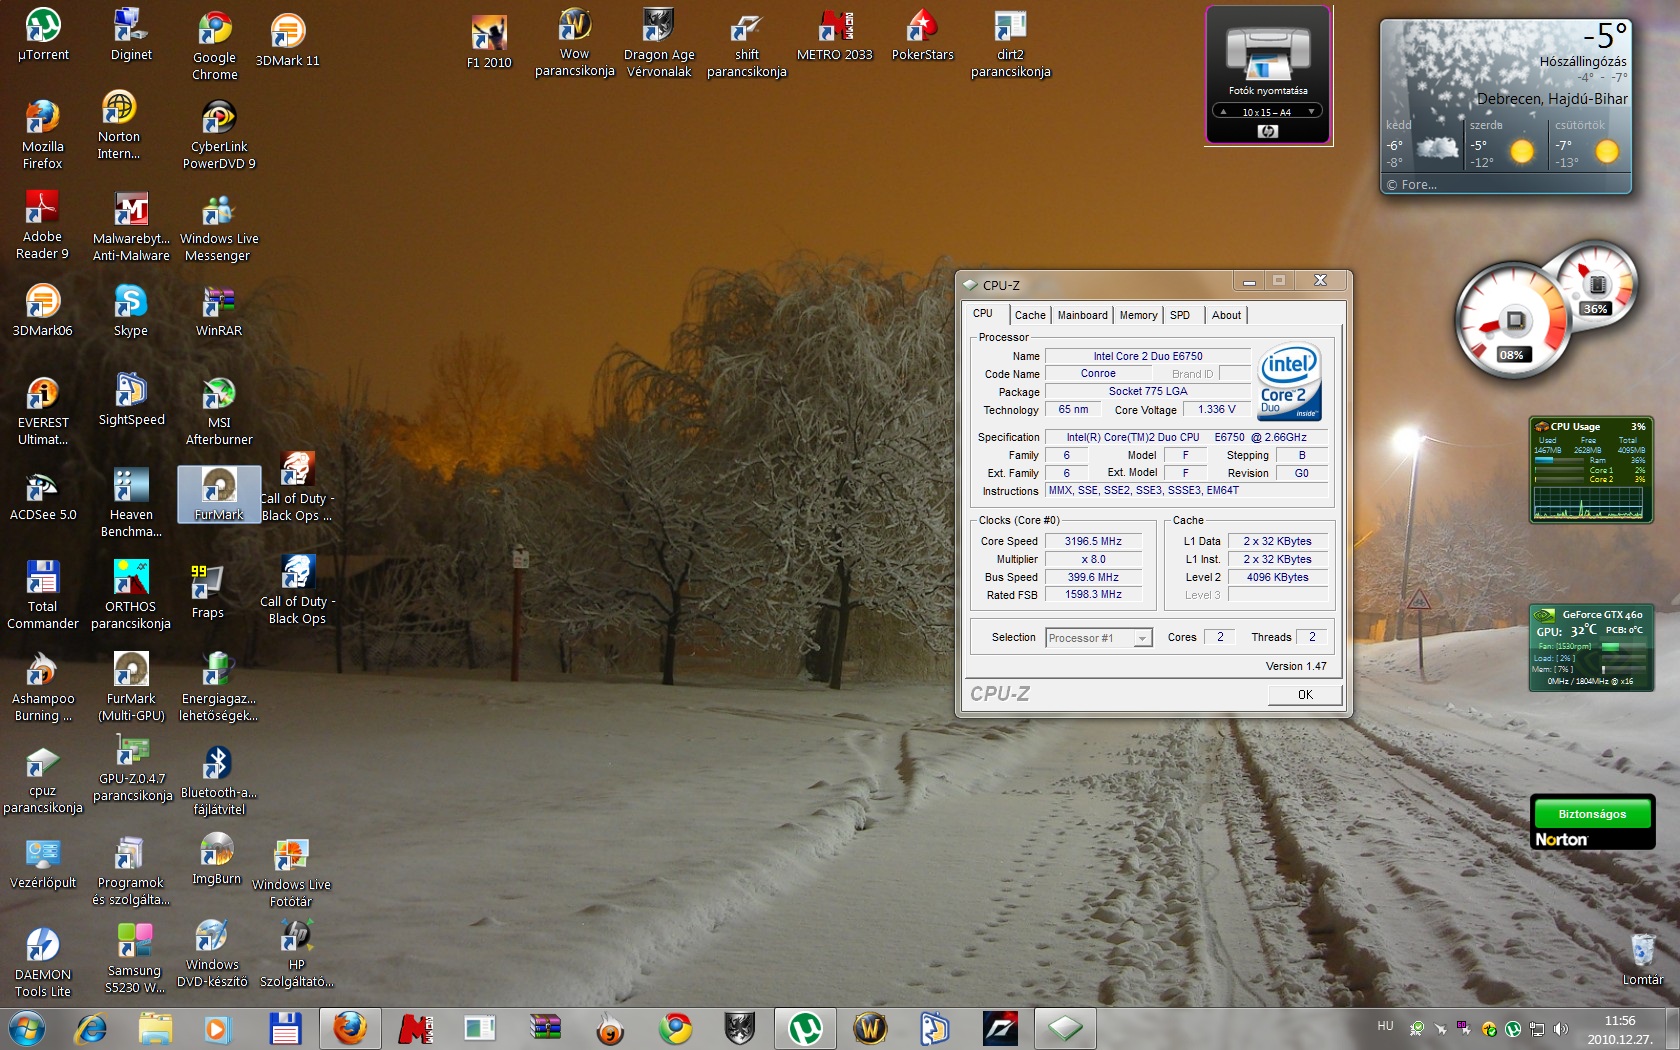Select the highlighted FurMark desktop icon
Screen dimensions: 1680x1050
point(219,494)
